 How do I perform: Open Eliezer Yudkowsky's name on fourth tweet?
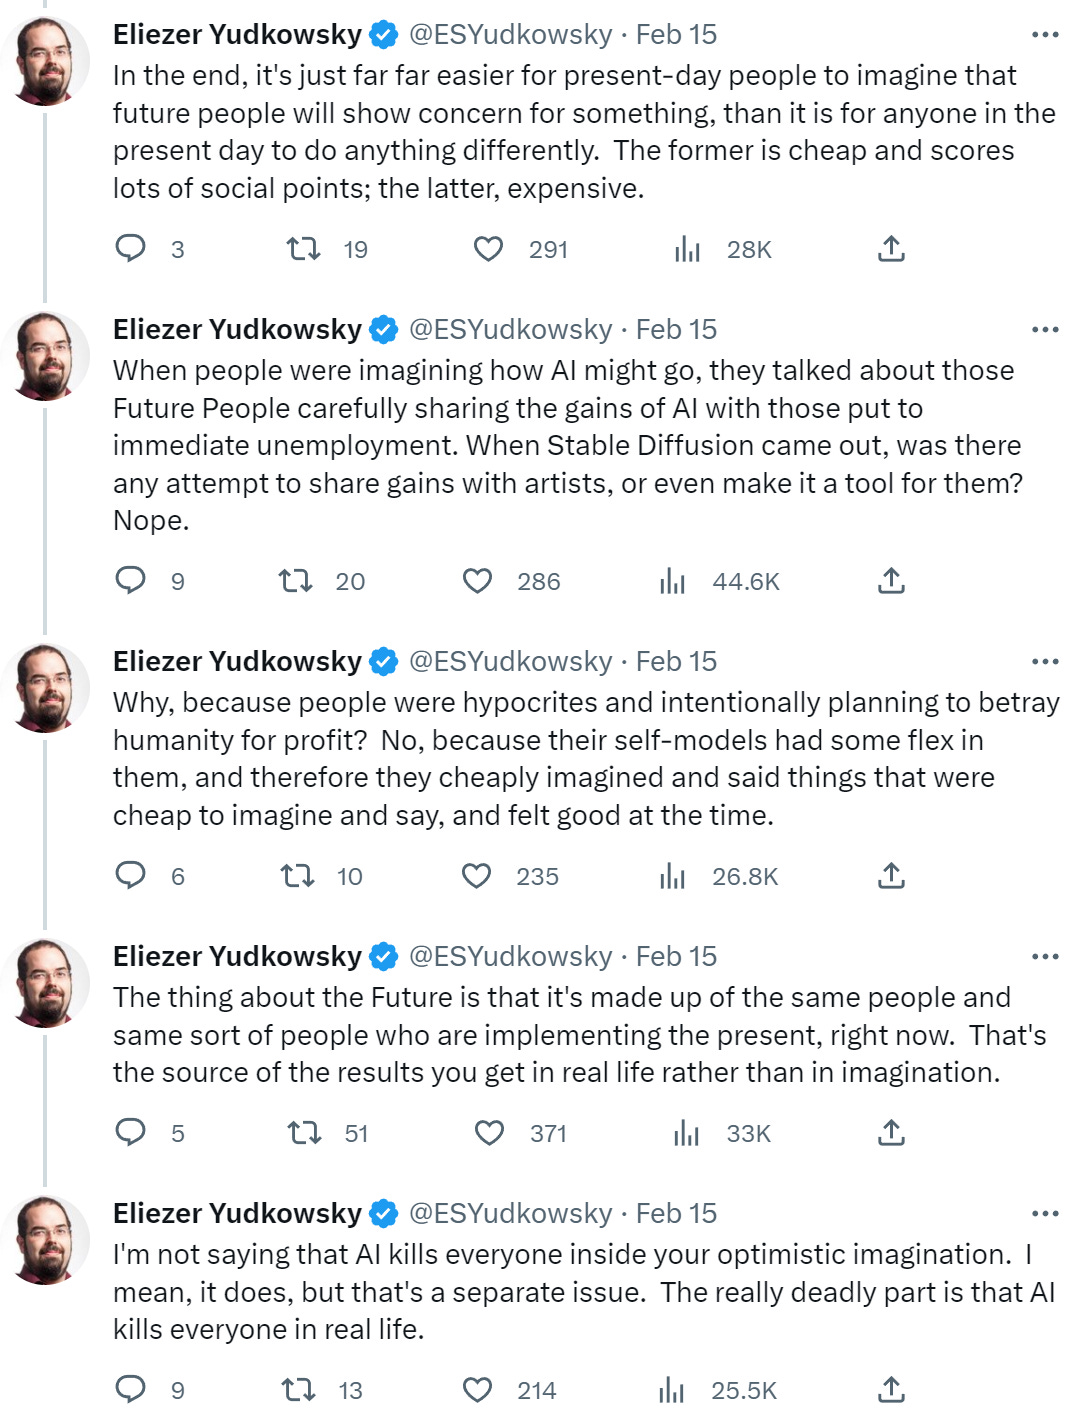(x=237, y=957)
